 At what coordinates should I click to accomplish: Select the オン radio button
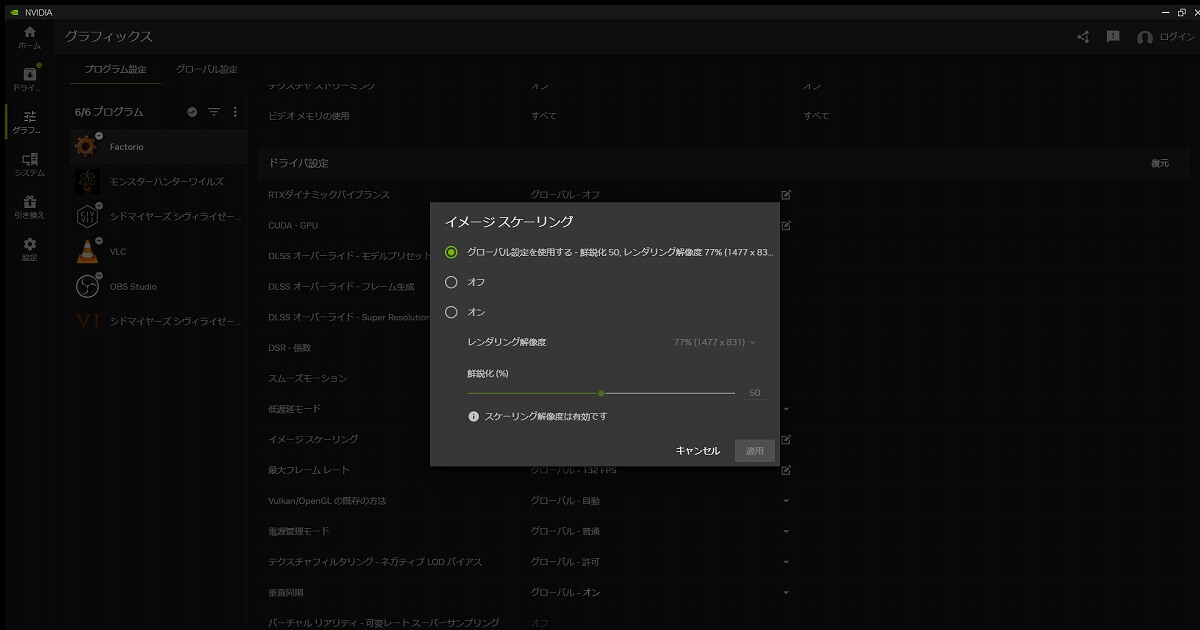451,311
